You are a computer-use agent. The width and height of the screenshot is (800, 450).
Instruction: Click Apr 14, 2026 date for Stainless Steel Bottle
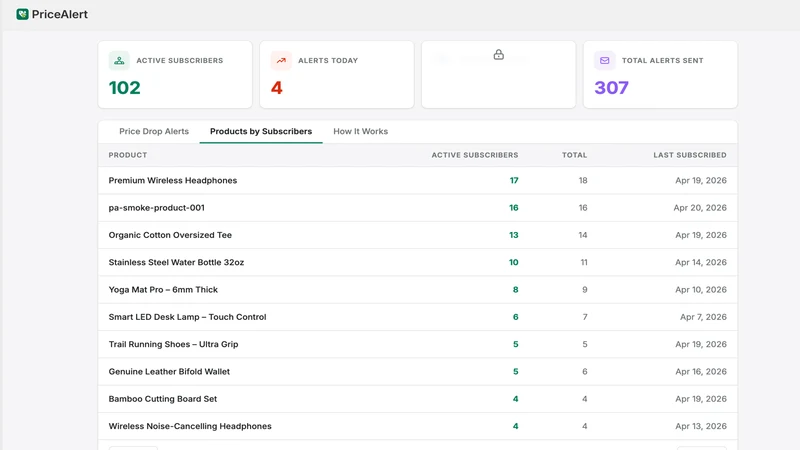pyautogui.click(x=701, y=262)
